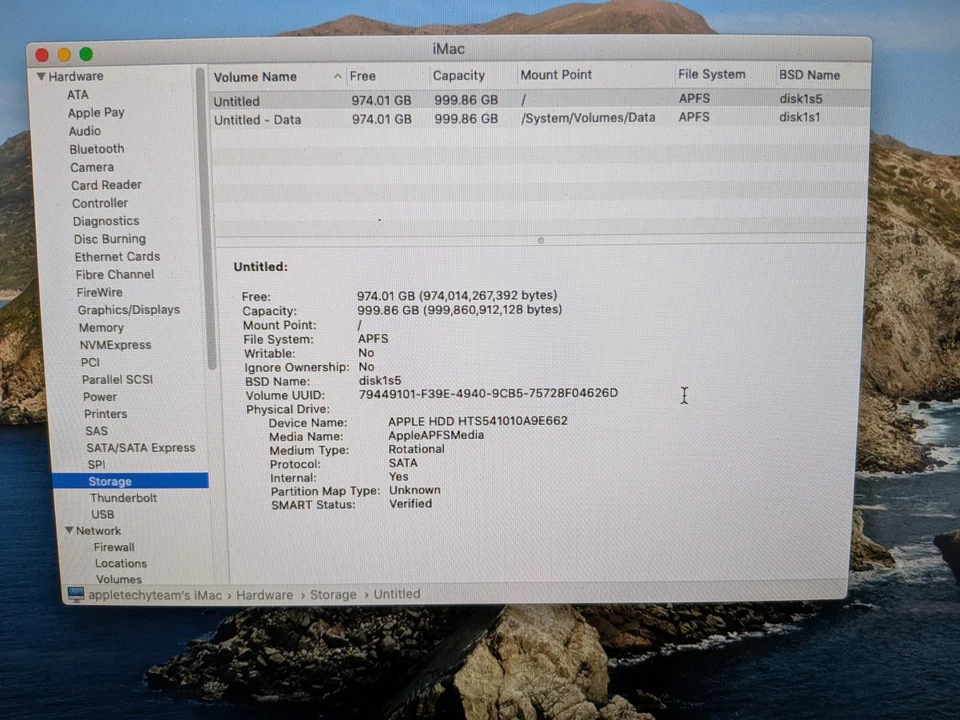Select NVMExpress in the hardware list
The width and height of the screenshot is (960, 720).
[x=115, y=344]
